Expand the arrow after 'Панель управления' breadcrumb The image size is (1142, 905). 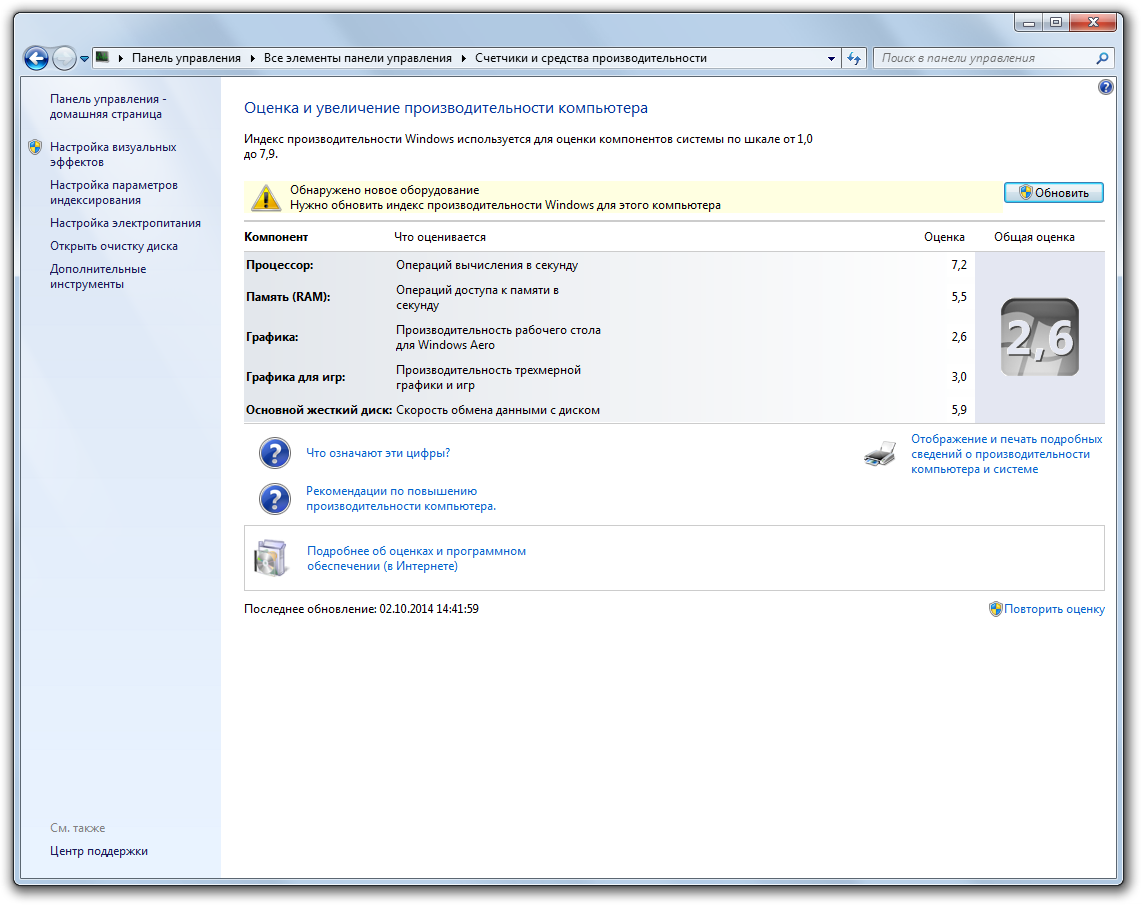click(253, 58)
